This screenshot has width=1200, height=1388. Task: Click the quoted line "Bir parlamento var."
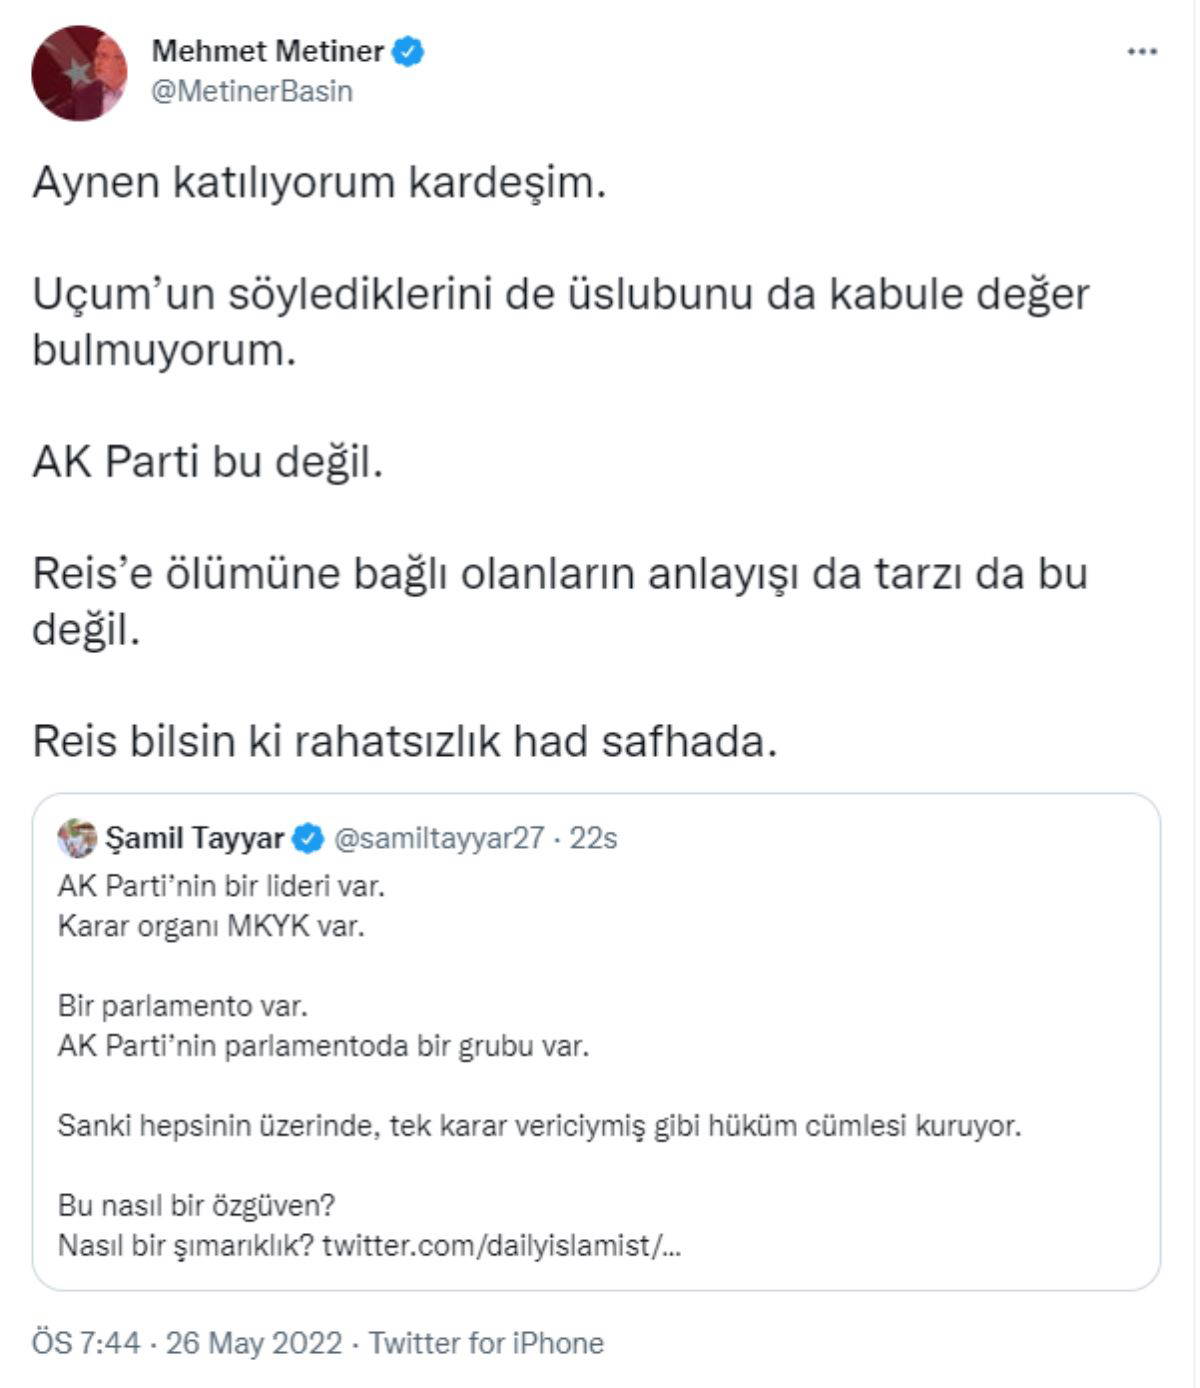click(183, 1006)
